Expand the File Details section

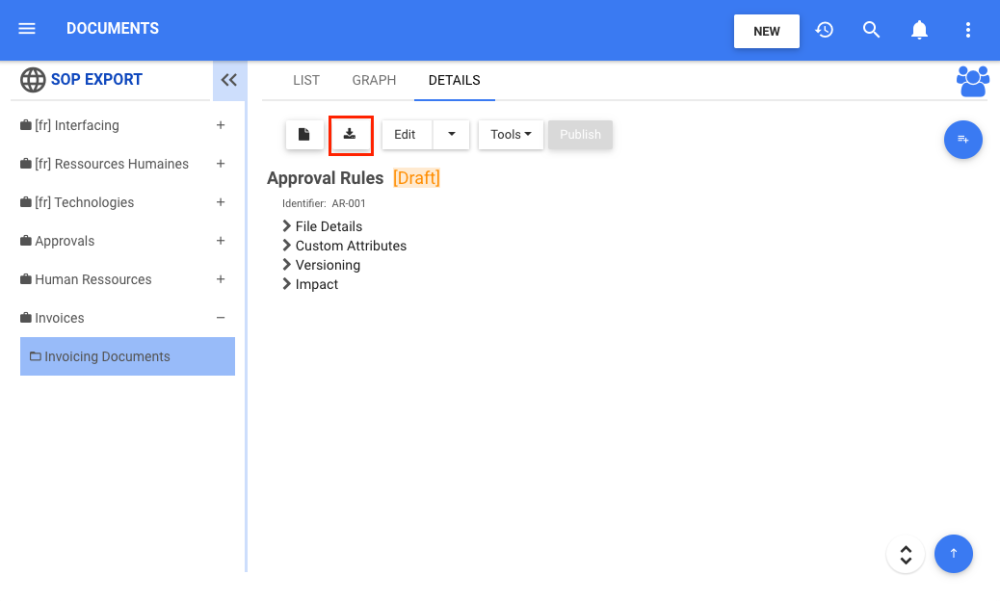point(328,227)
